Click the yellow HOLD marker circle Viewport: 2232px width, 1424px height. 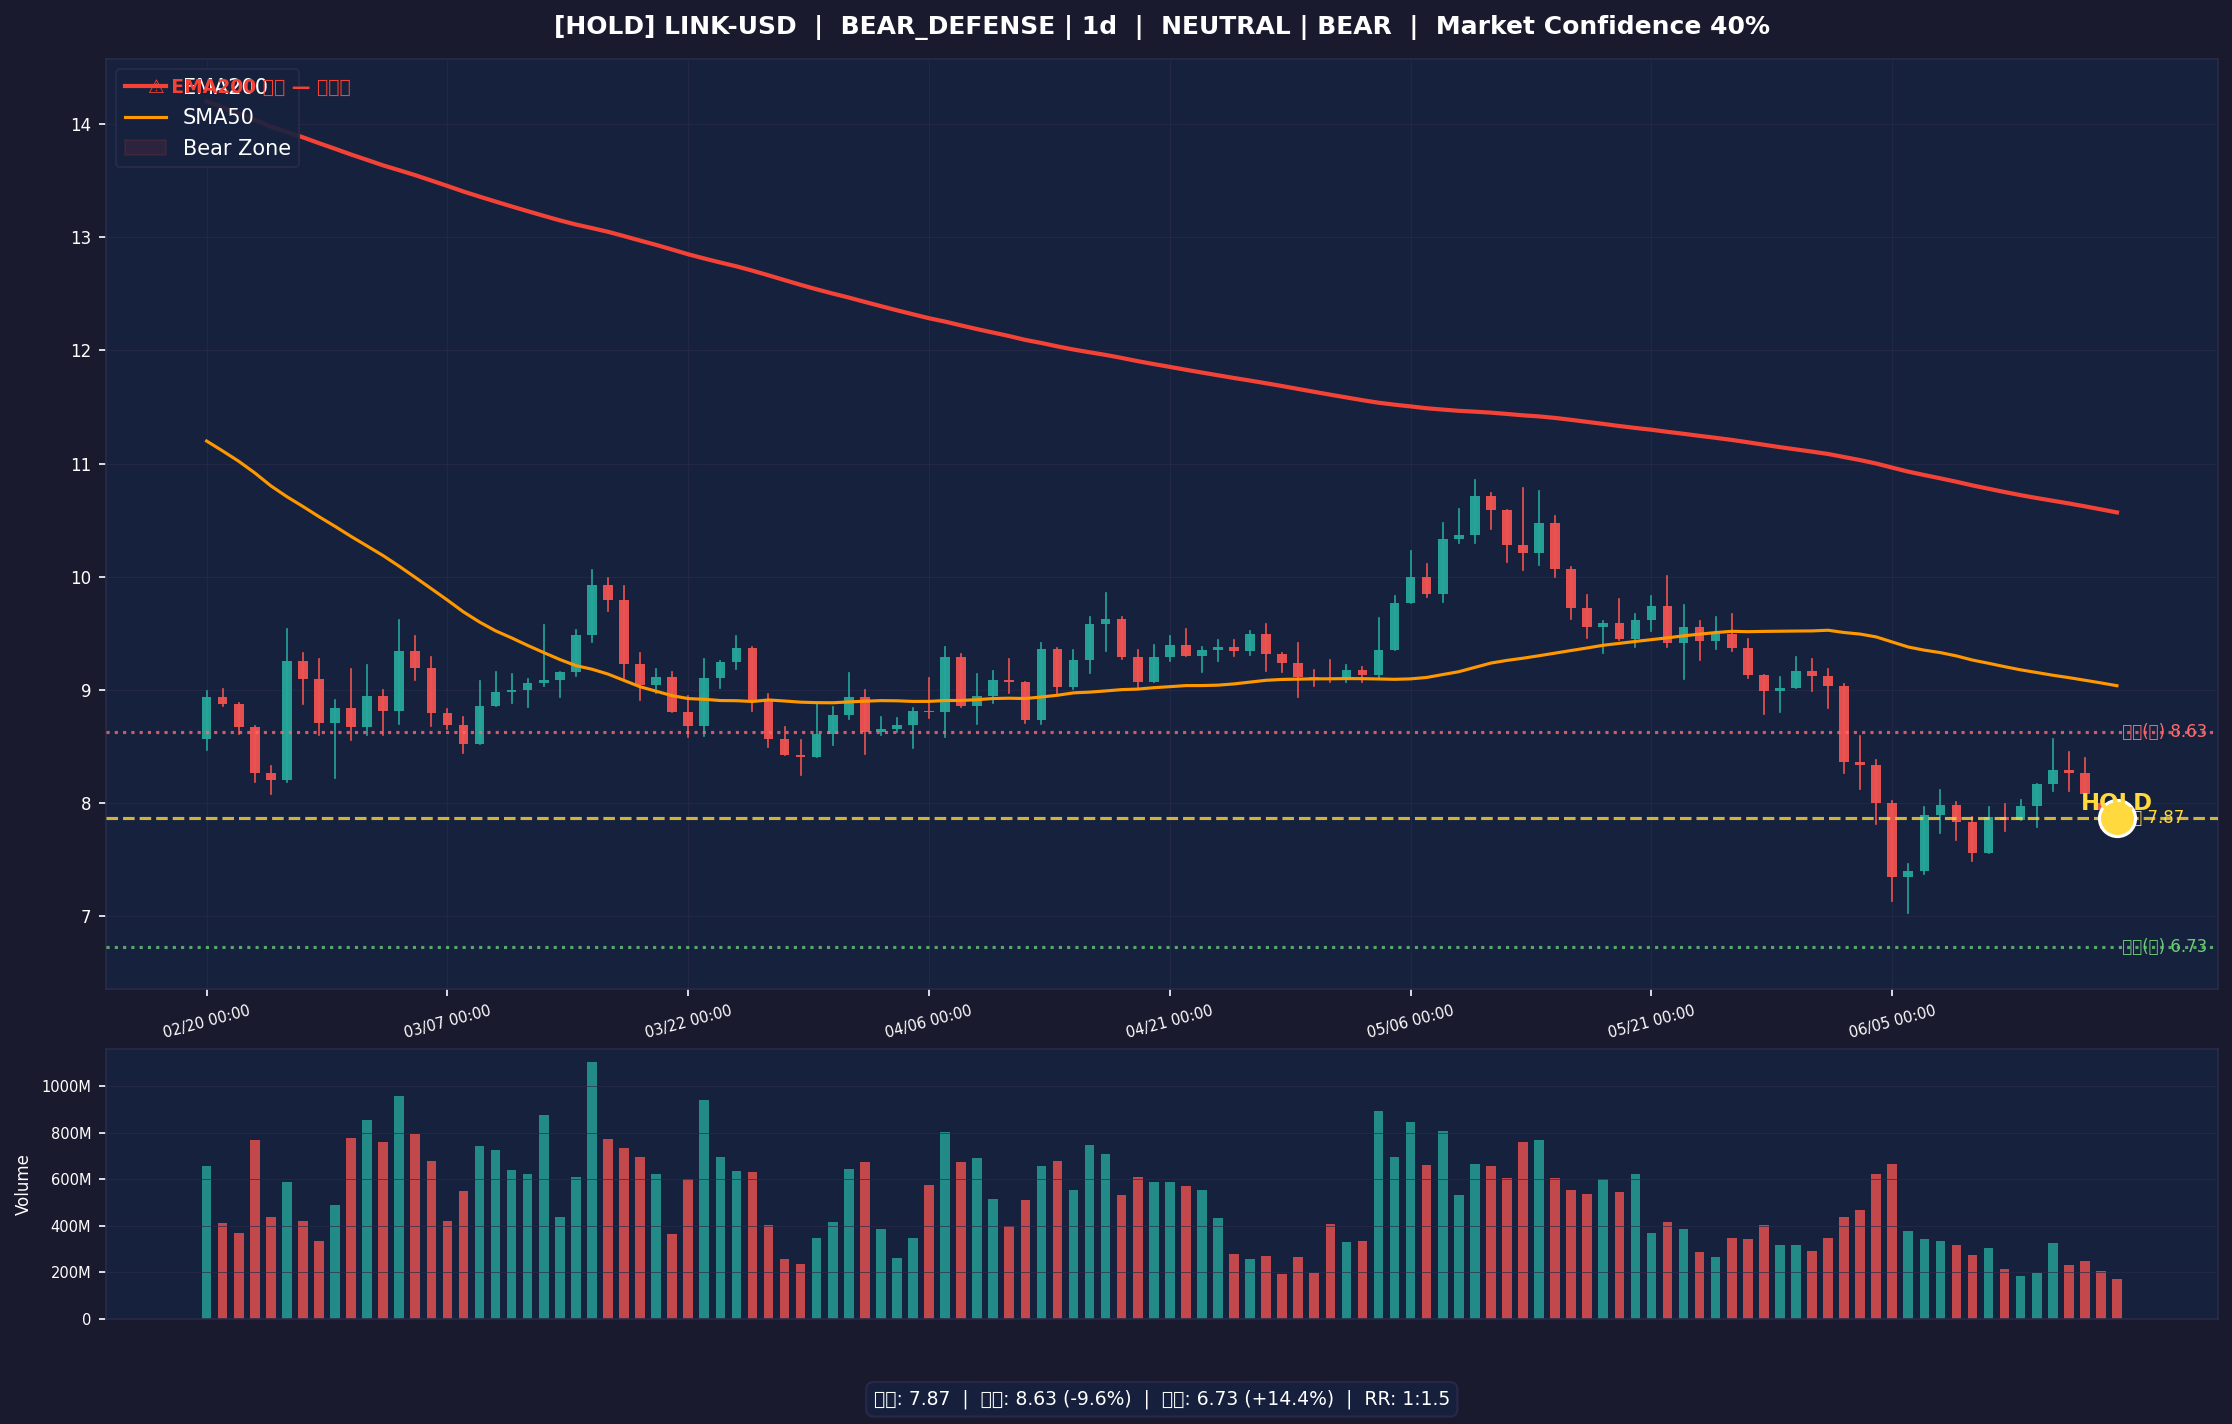point(2116,818)
